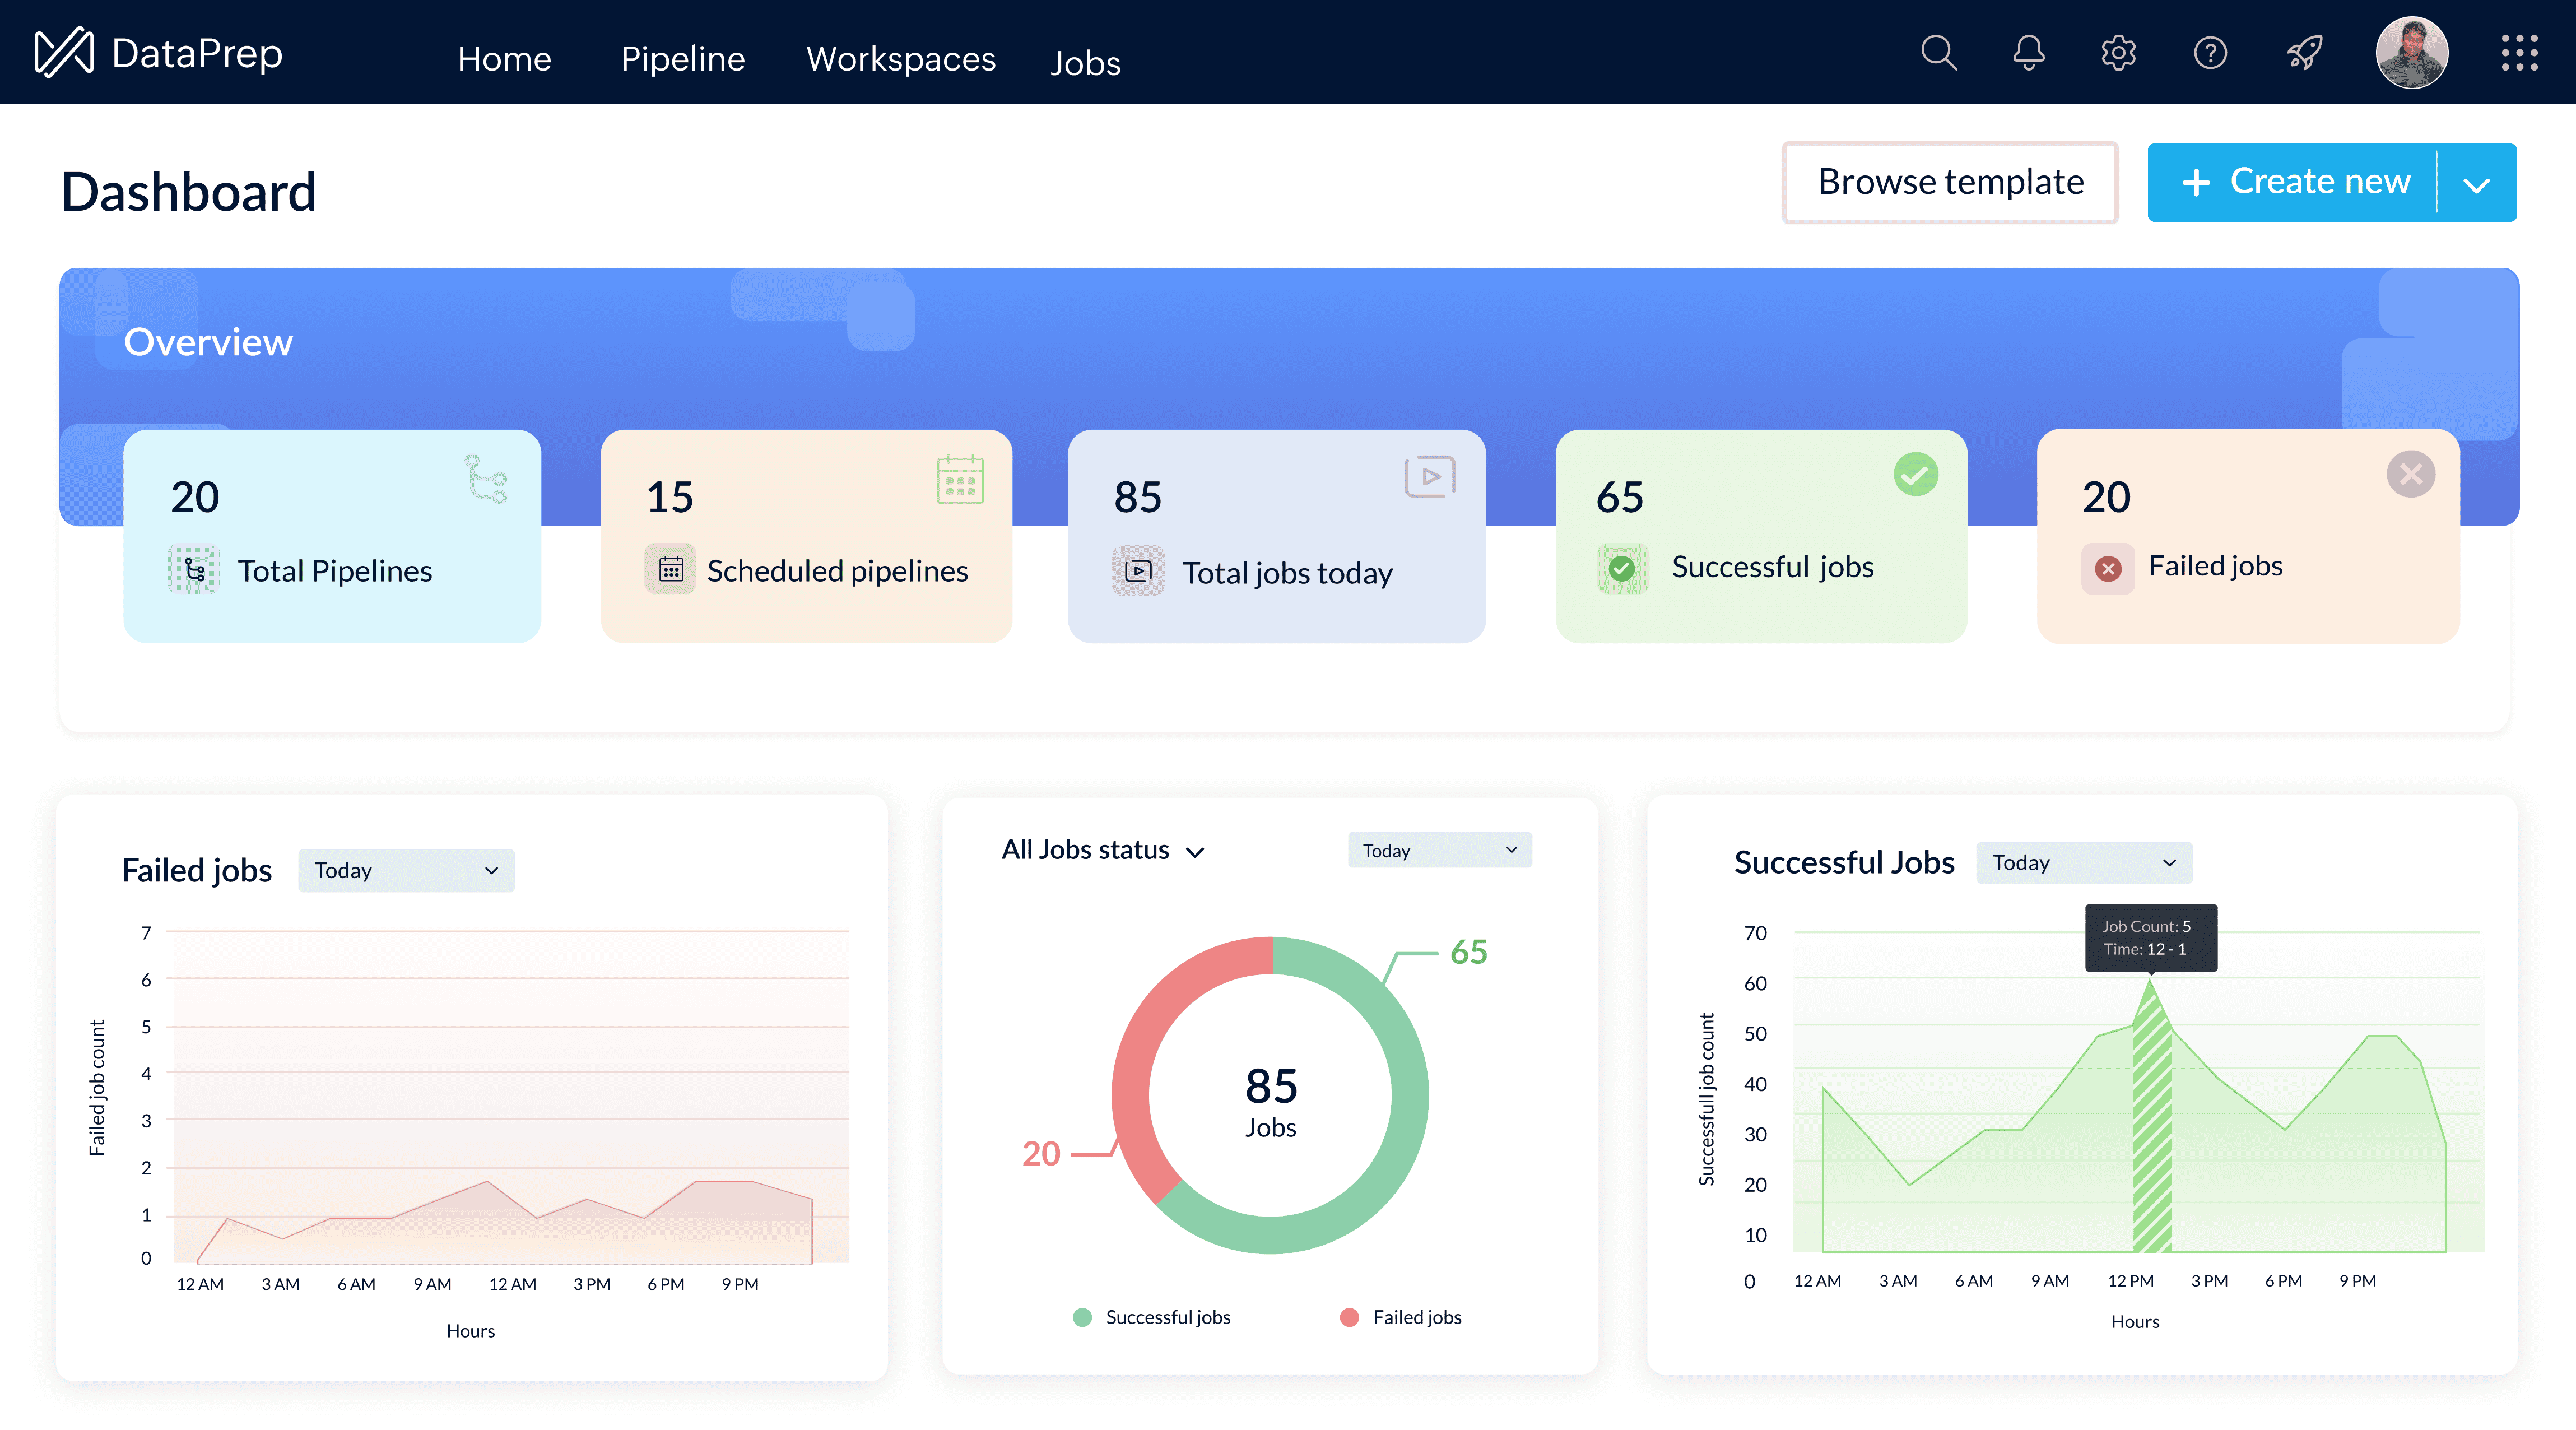
Task: Open the apps grid icon
Action: click(2519, 52)
